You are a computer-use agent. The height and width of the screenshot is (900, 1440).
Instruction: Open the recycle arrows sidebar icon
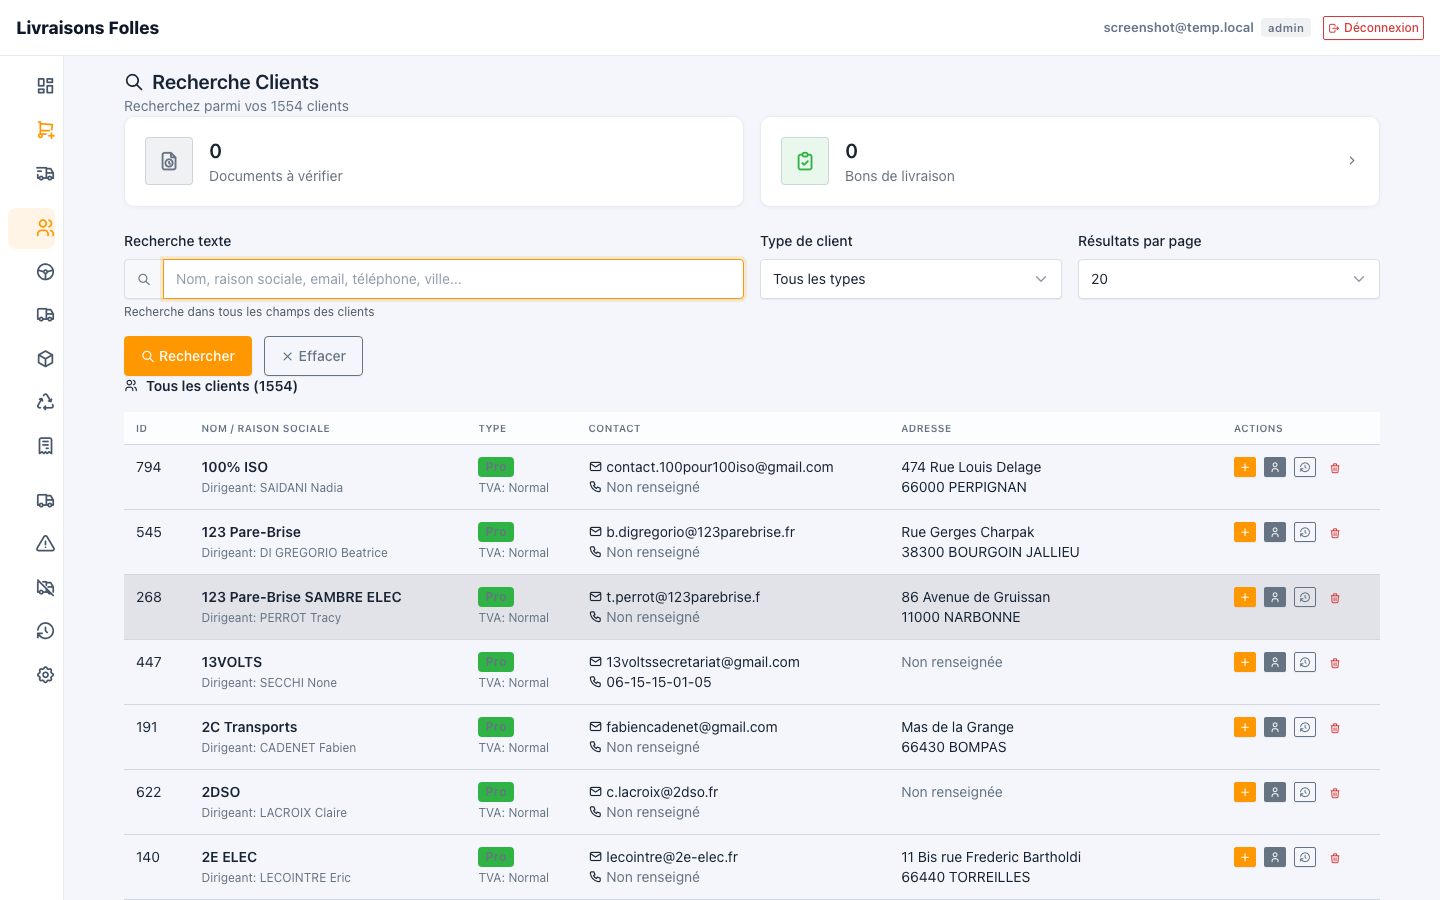tap(45, 402)
